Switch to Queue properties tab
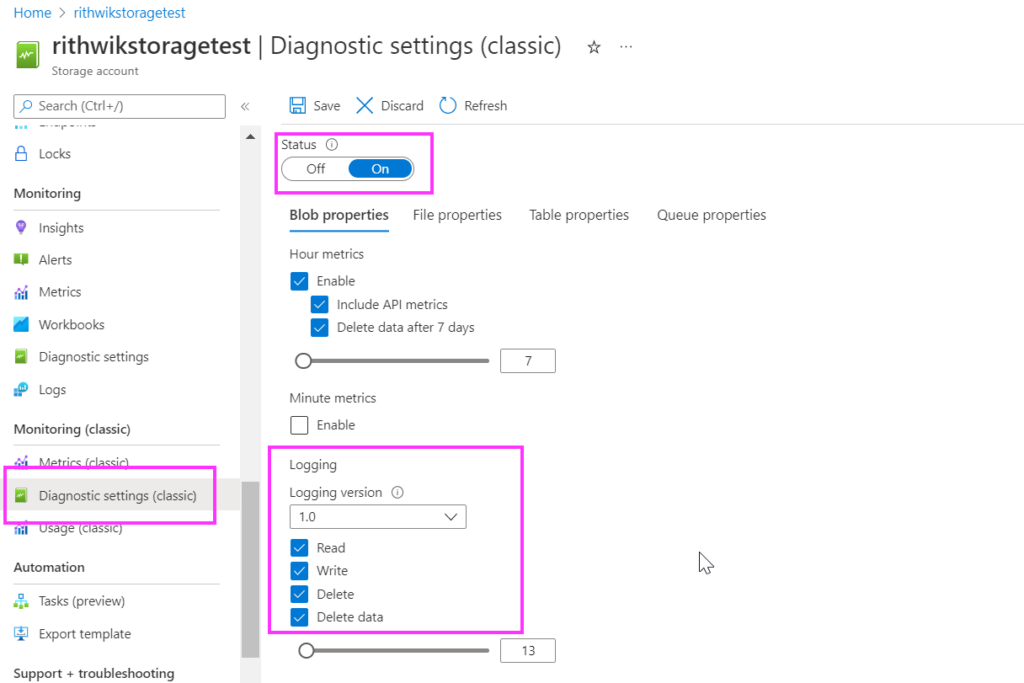 (711, 215)
